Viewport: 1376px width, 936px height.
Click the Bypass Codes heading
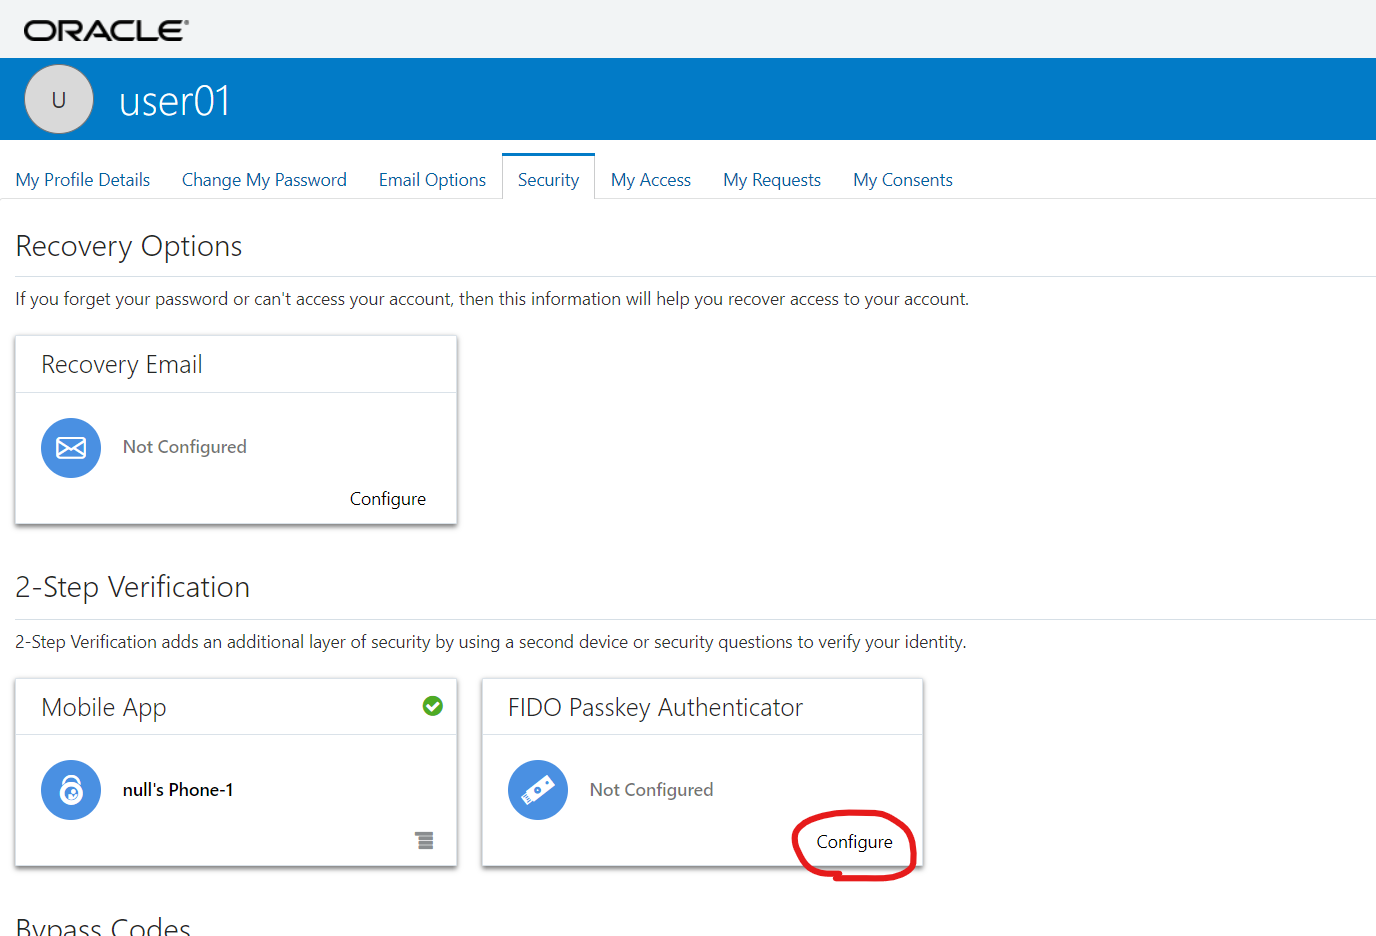[x=103, y=926]
